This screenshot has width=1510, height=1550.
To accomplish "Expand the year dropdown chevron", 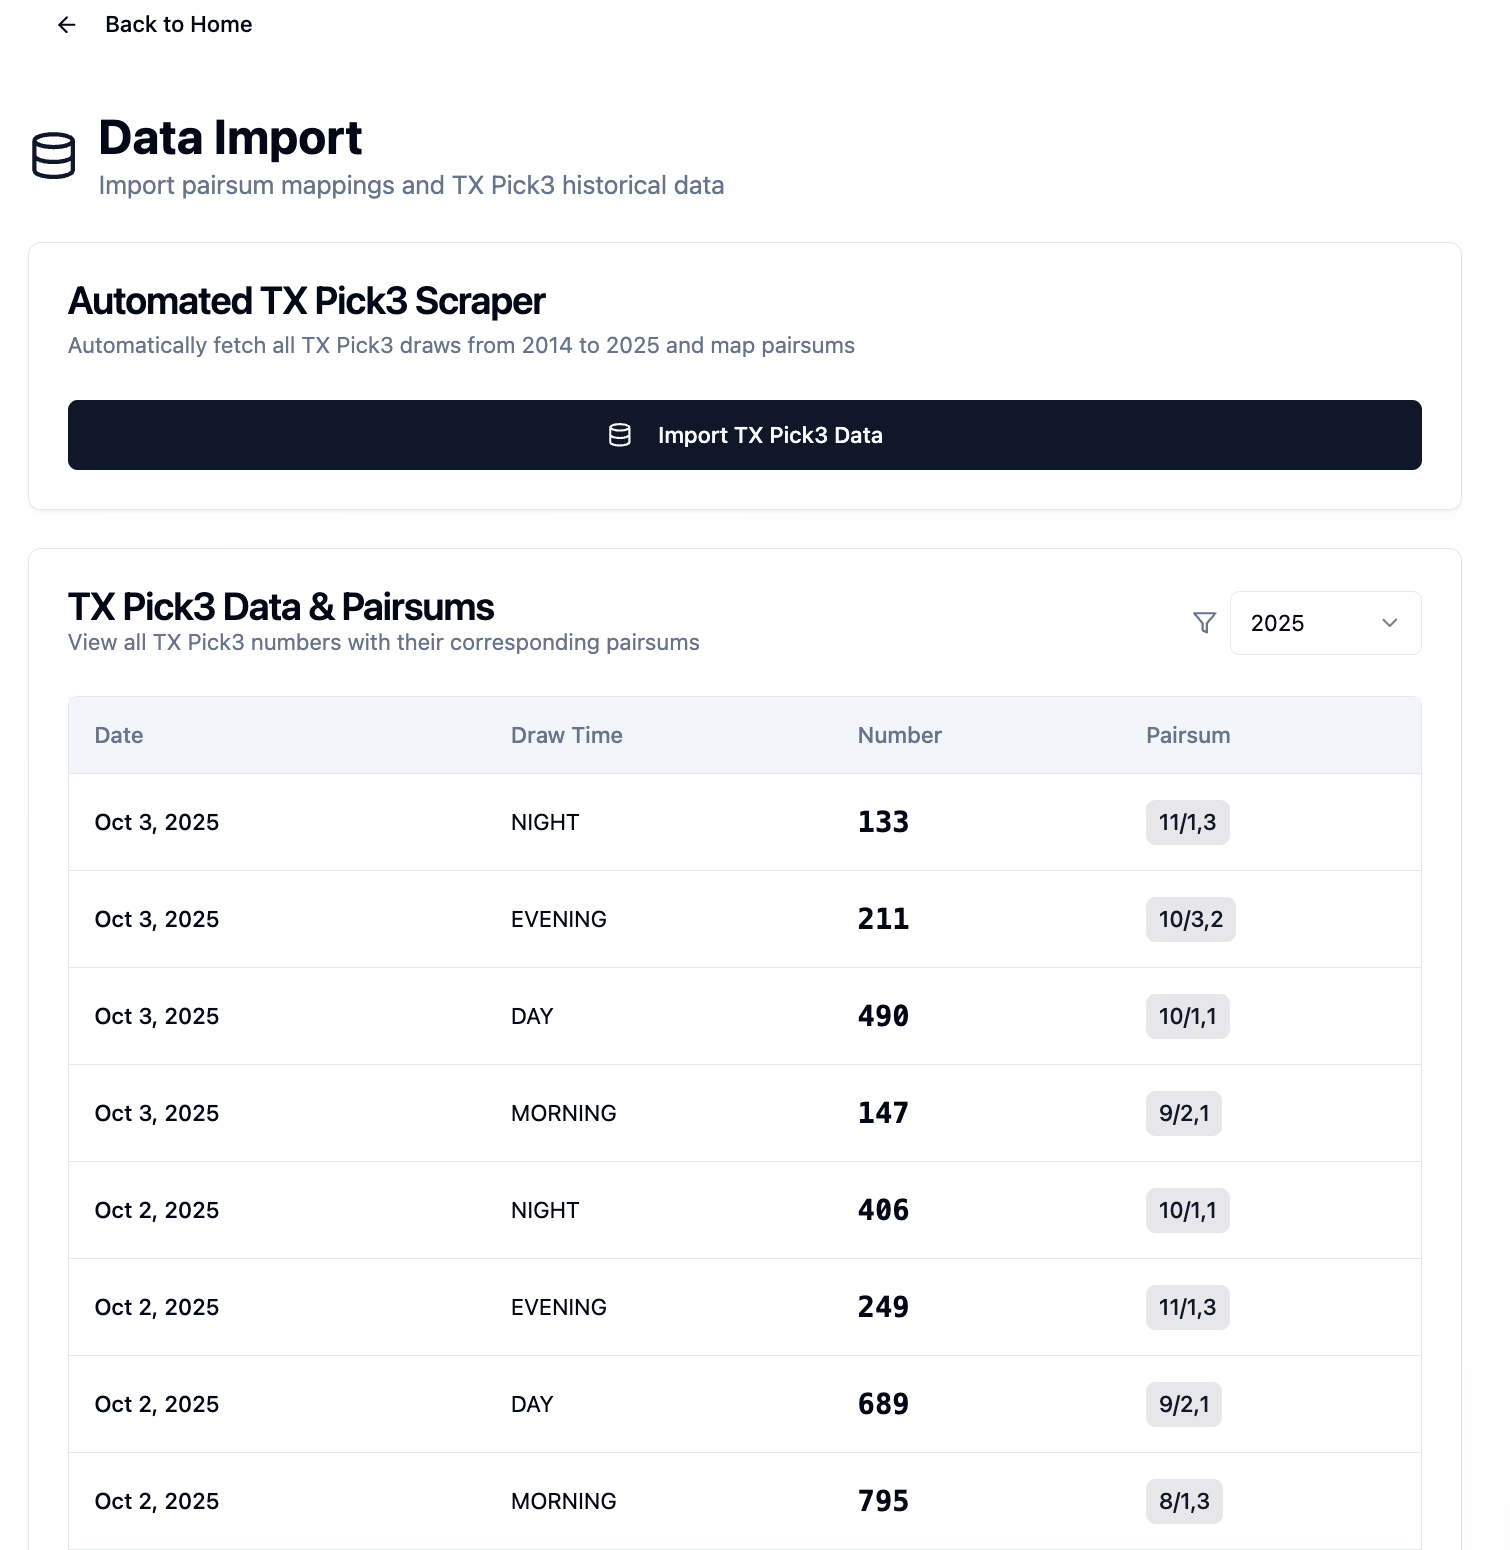I will [x=1389, y=623].
